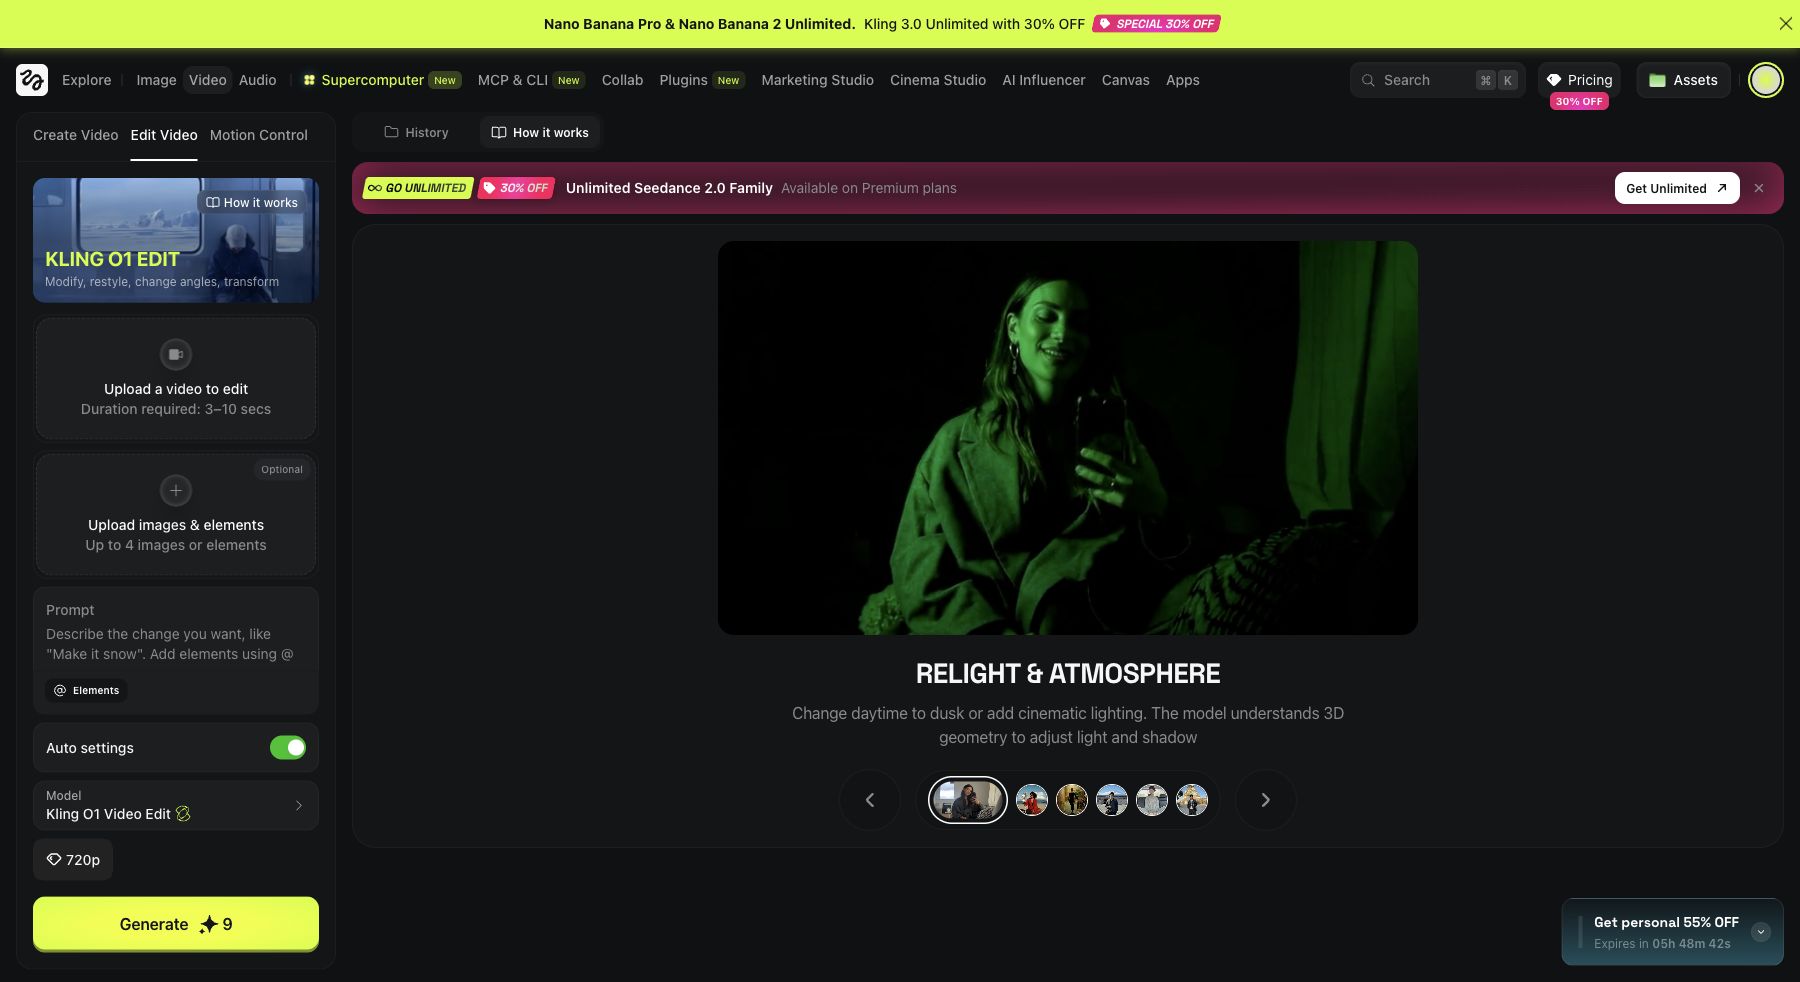Viewport: 1800px width, 982px height.
Task: Click the Search field
Action: pos(1438,80)
